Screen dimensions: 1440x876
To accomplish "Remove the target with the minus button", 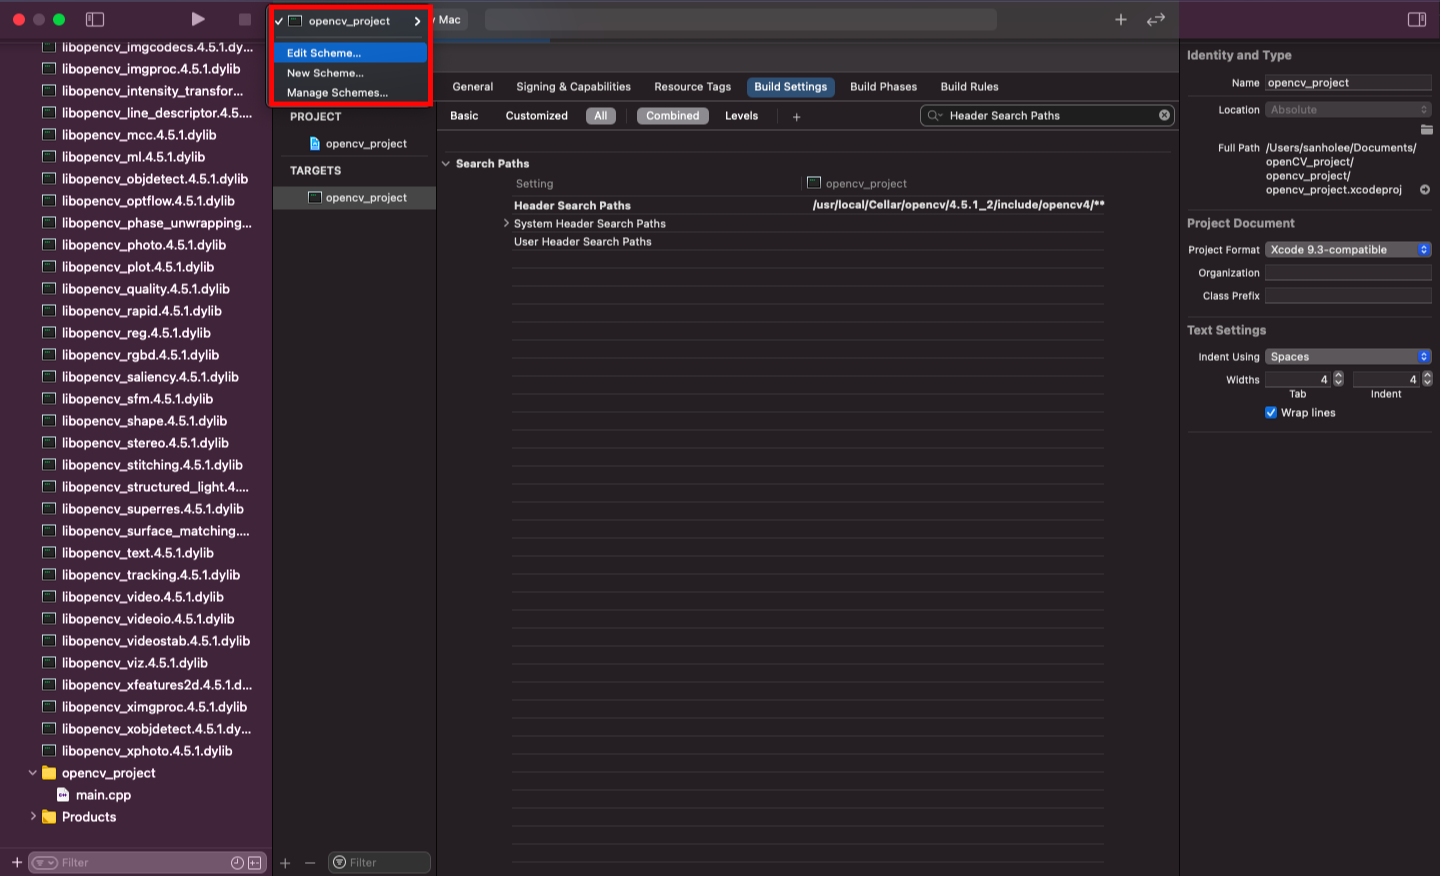I will [x=310, y=863].
